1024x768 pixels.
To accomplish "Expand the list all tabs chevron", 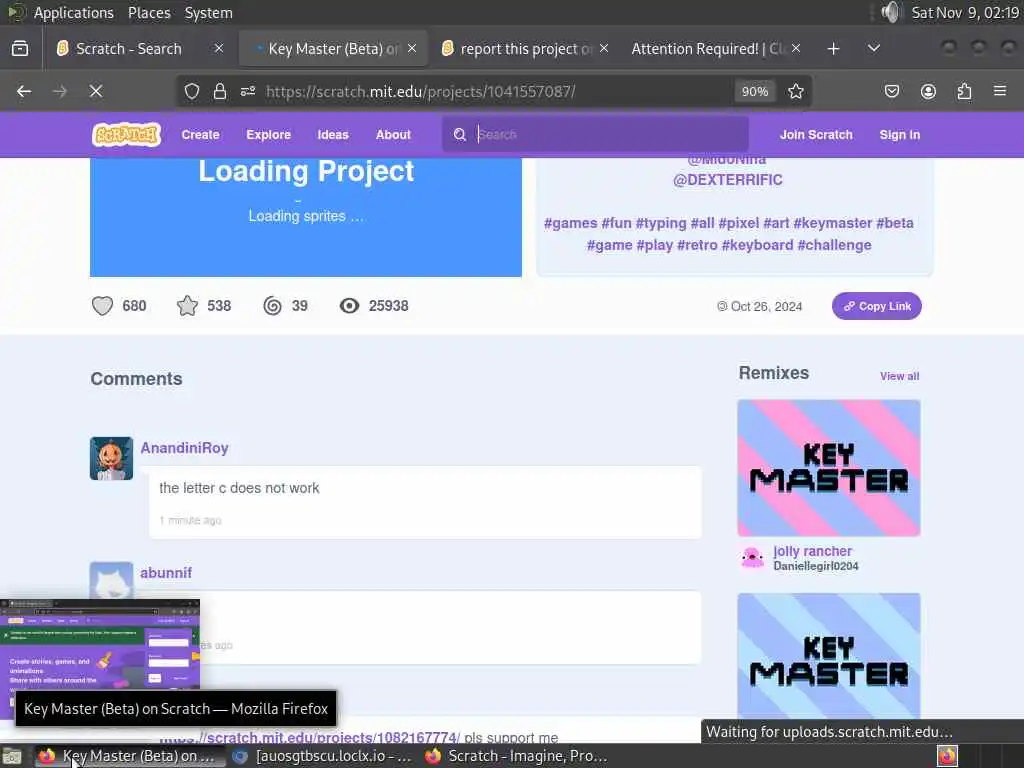I will click(874, 48).
